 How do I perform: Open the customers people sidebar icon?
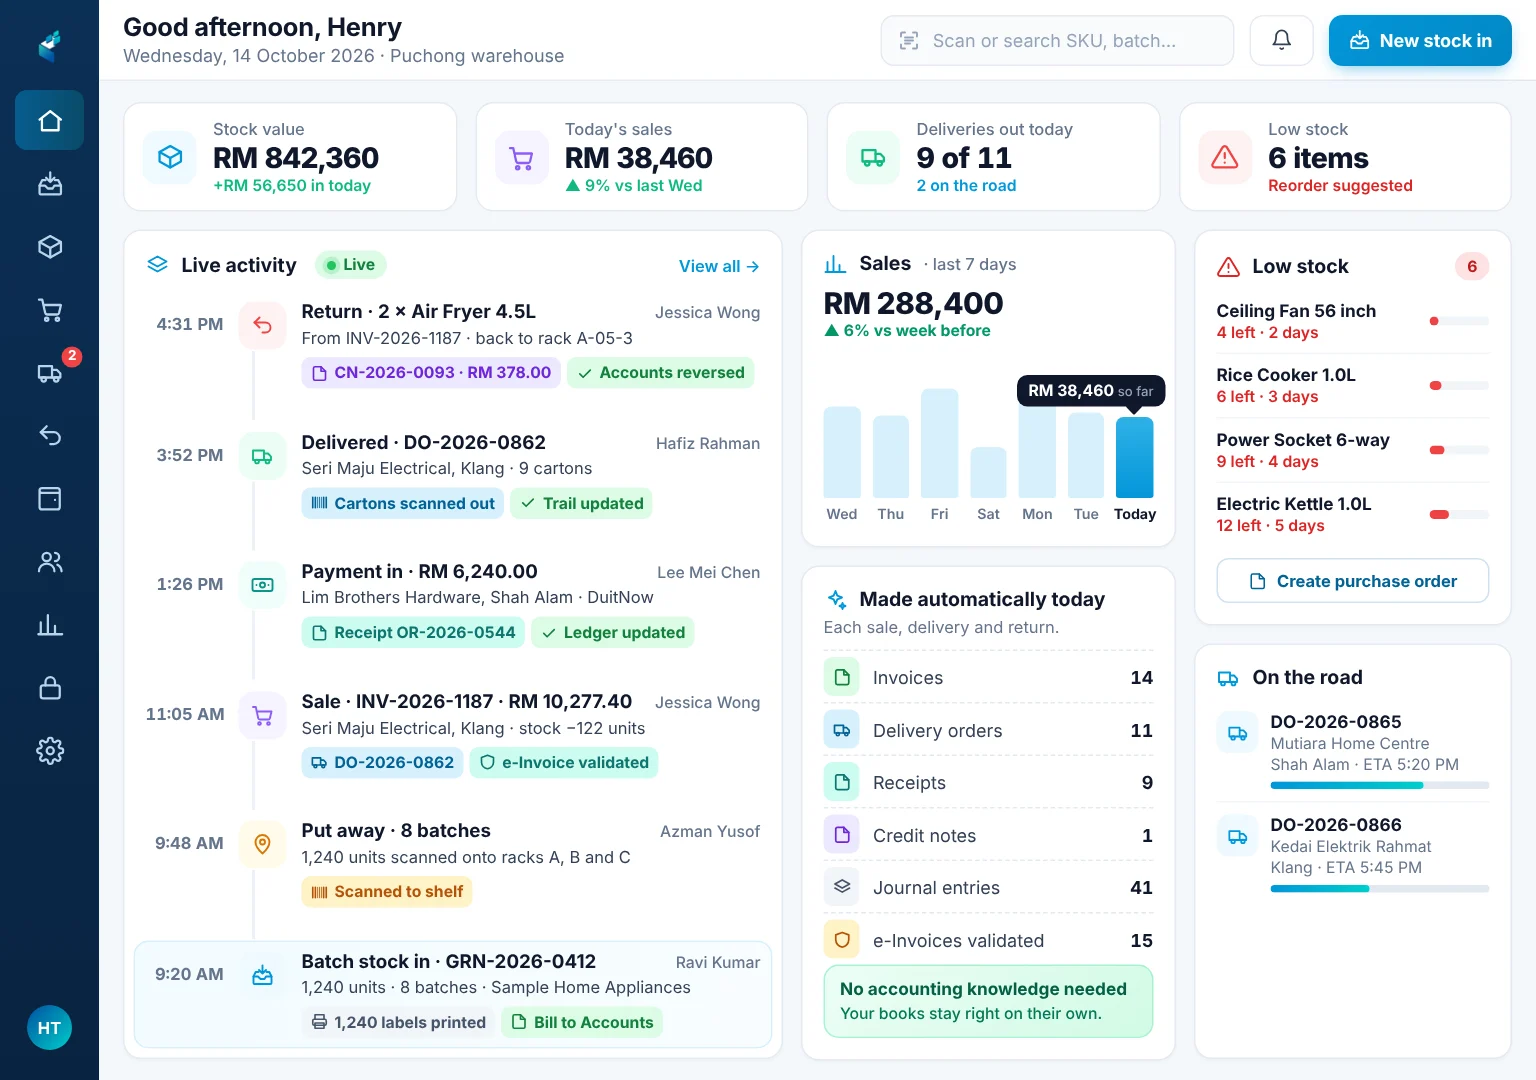coord(49,562)
